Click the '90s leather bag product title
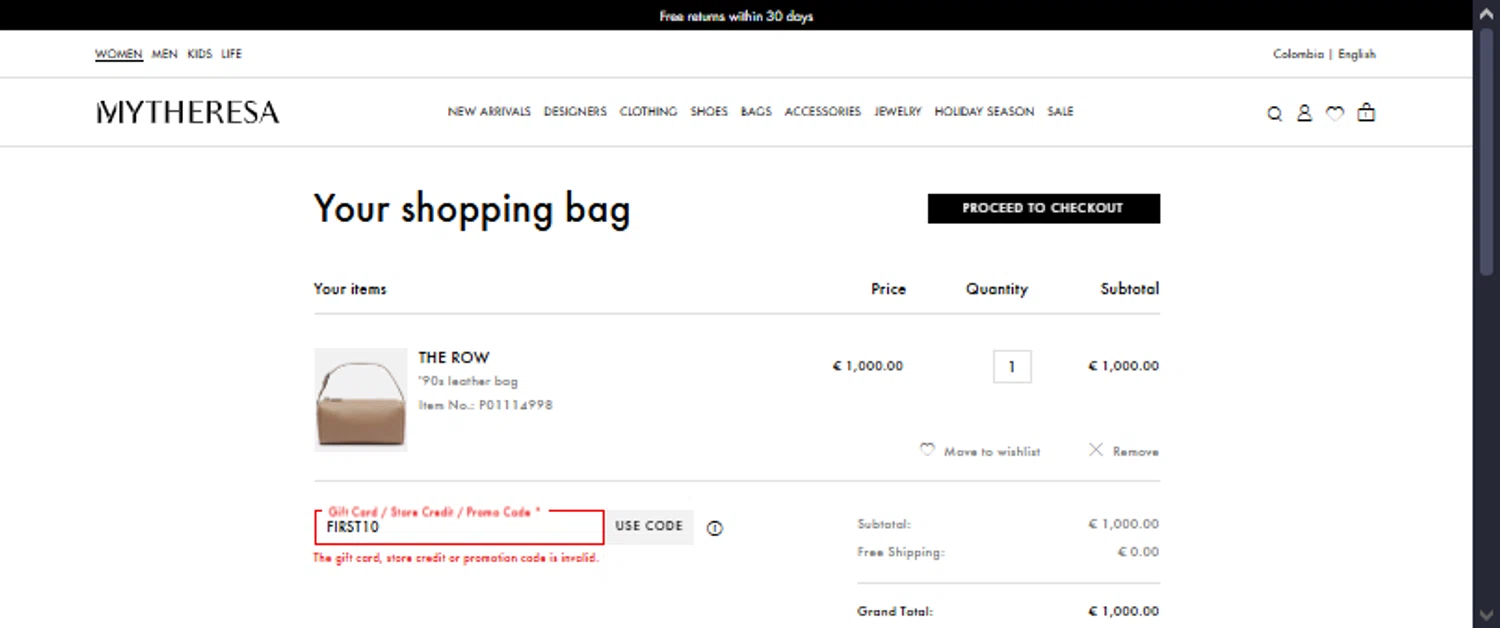The image size is (1500, 628). click(468, 381)
